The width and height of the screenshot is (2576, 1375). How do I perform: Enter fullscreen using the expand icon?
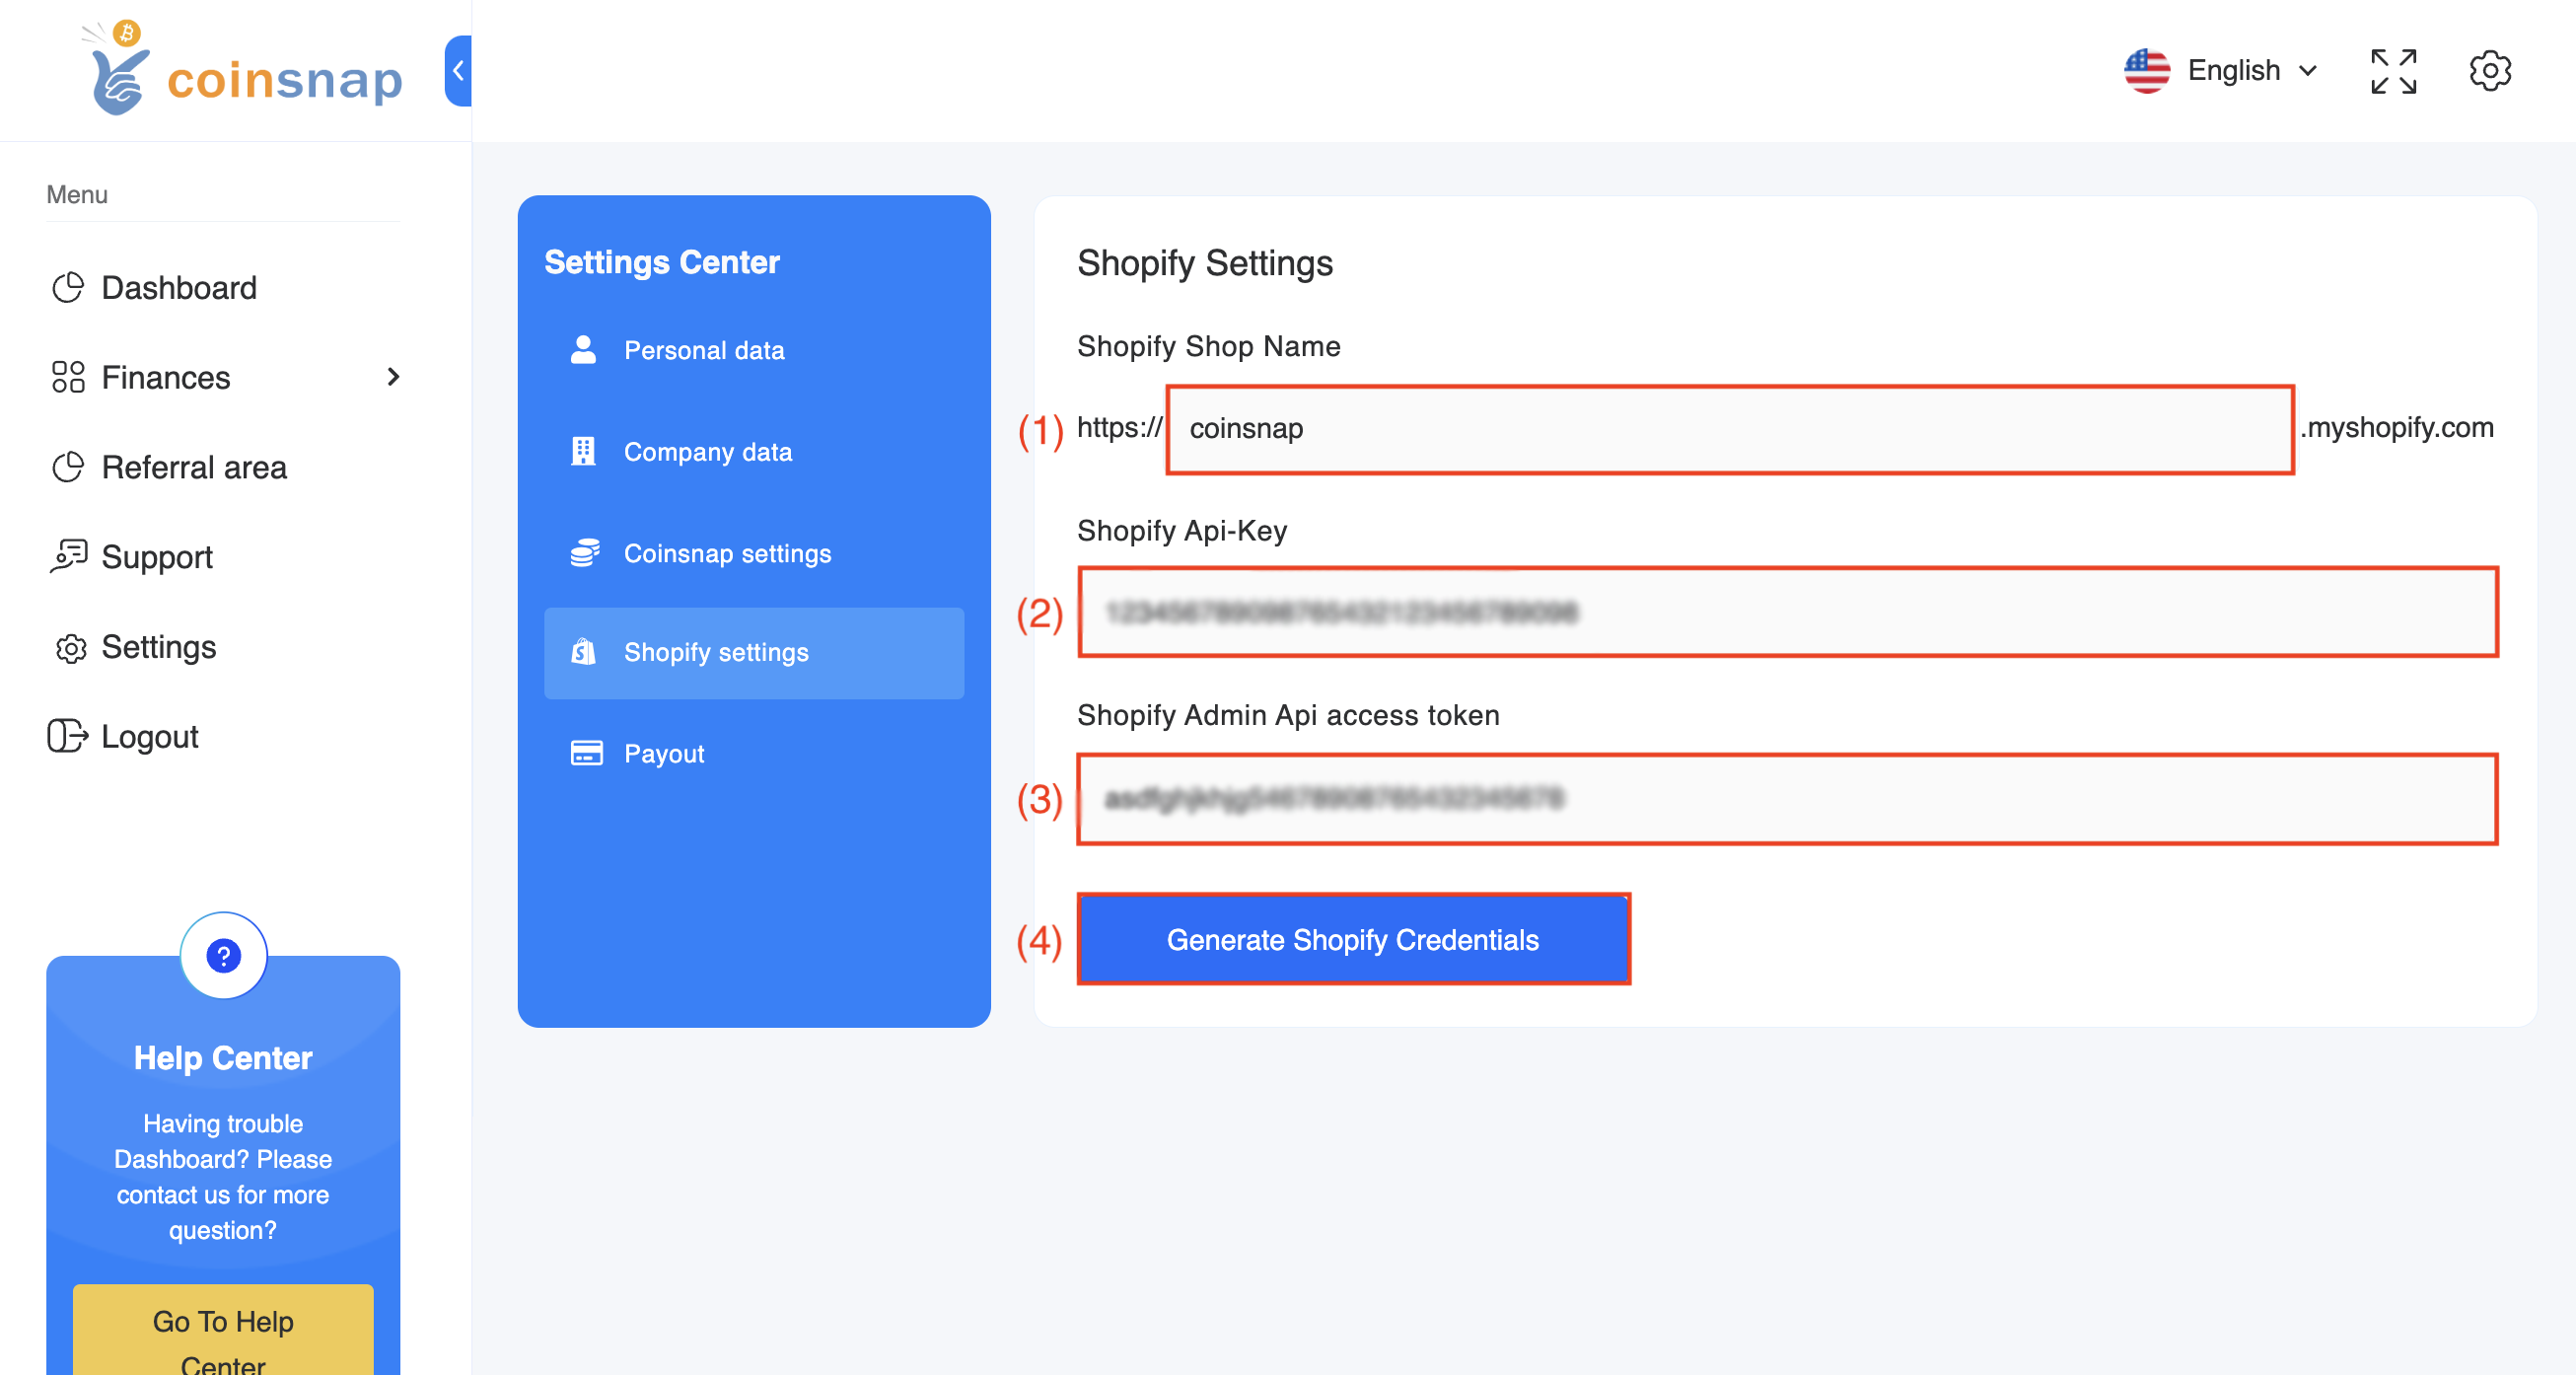(2394, 70)
